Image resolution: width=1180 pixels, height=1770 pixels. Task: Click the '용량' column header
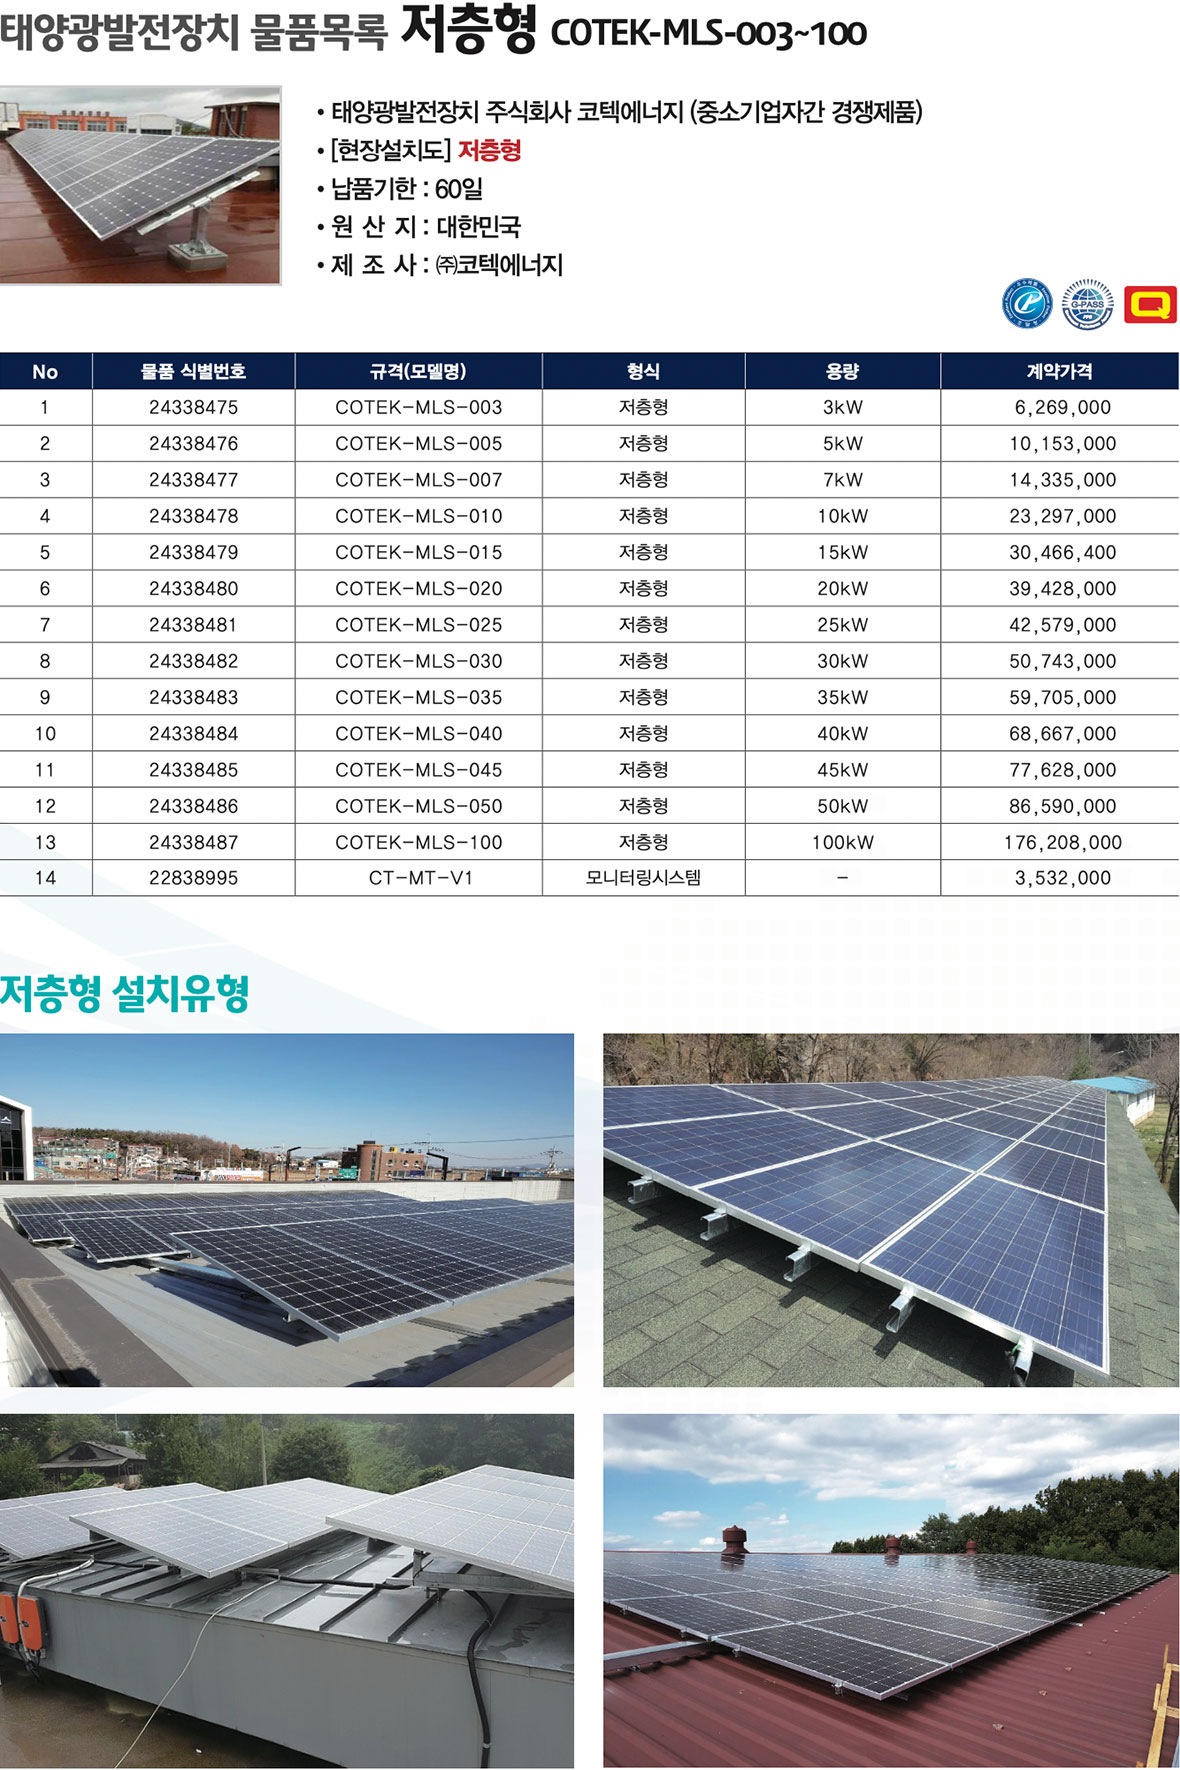pos(843,371)
